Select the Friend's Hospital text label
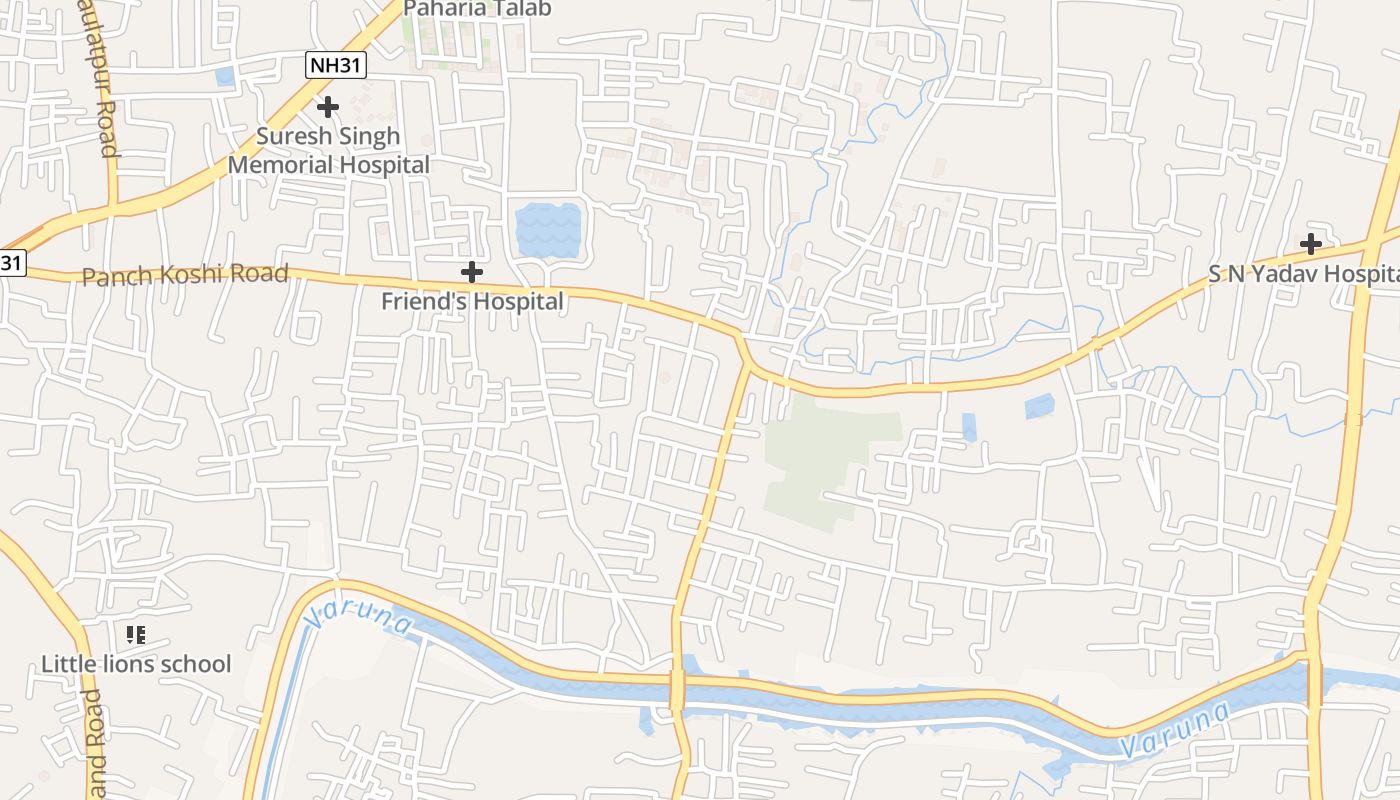1400x800 pixels. coord(472,300)
